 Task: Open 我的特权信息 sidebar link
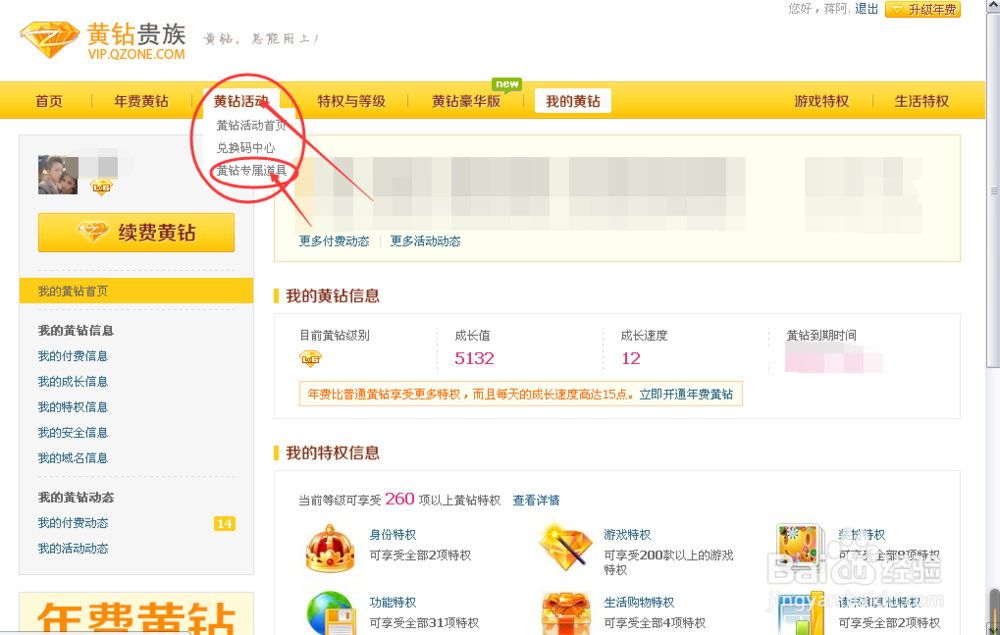pyautogui.click(x=73, y=407)
